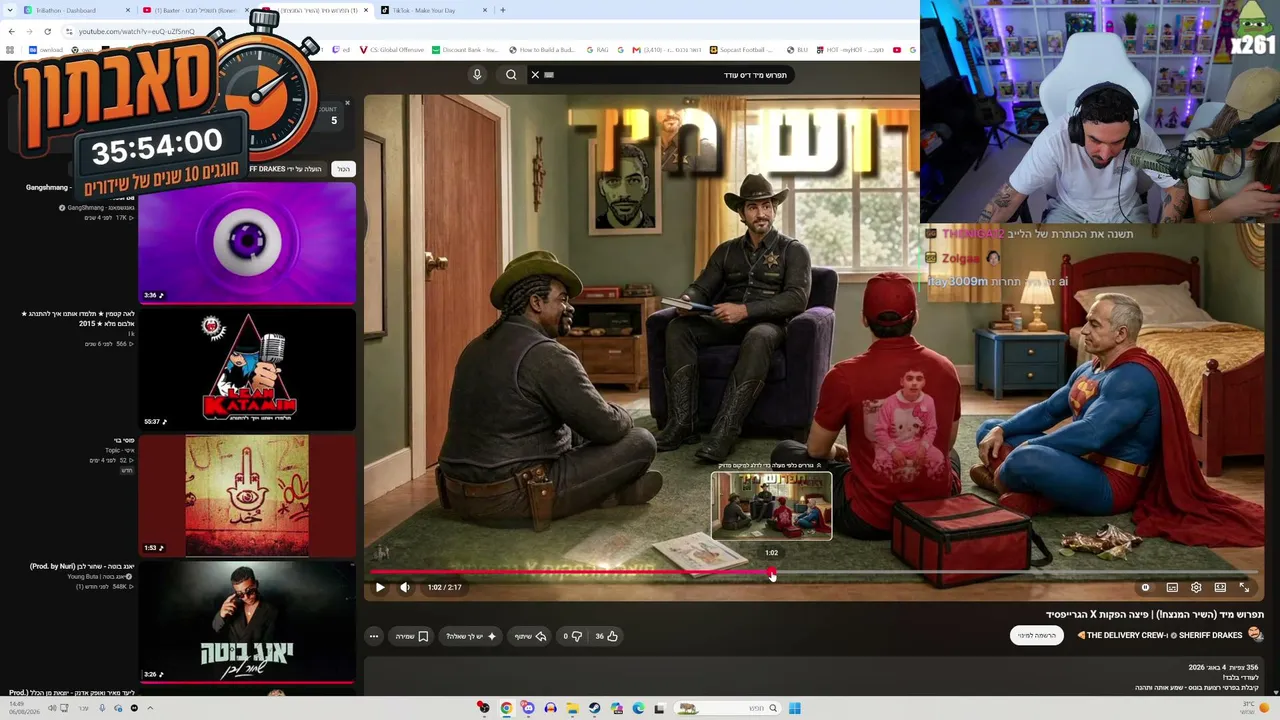The width and height of the screenshot is (1280, 720).
Task: Open the player settings gear
Action: (1196, 587)
